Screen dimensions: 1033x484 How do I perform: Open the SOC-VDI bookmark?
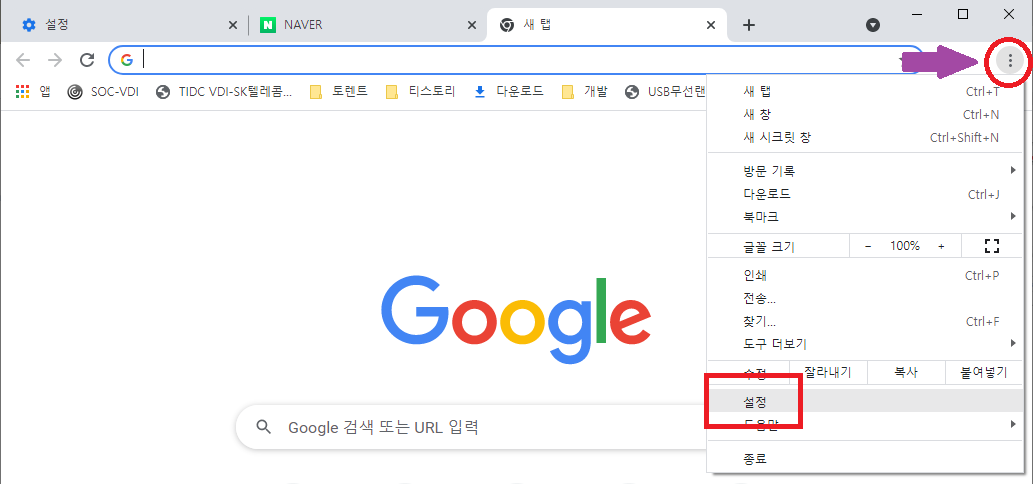point(103,92)
